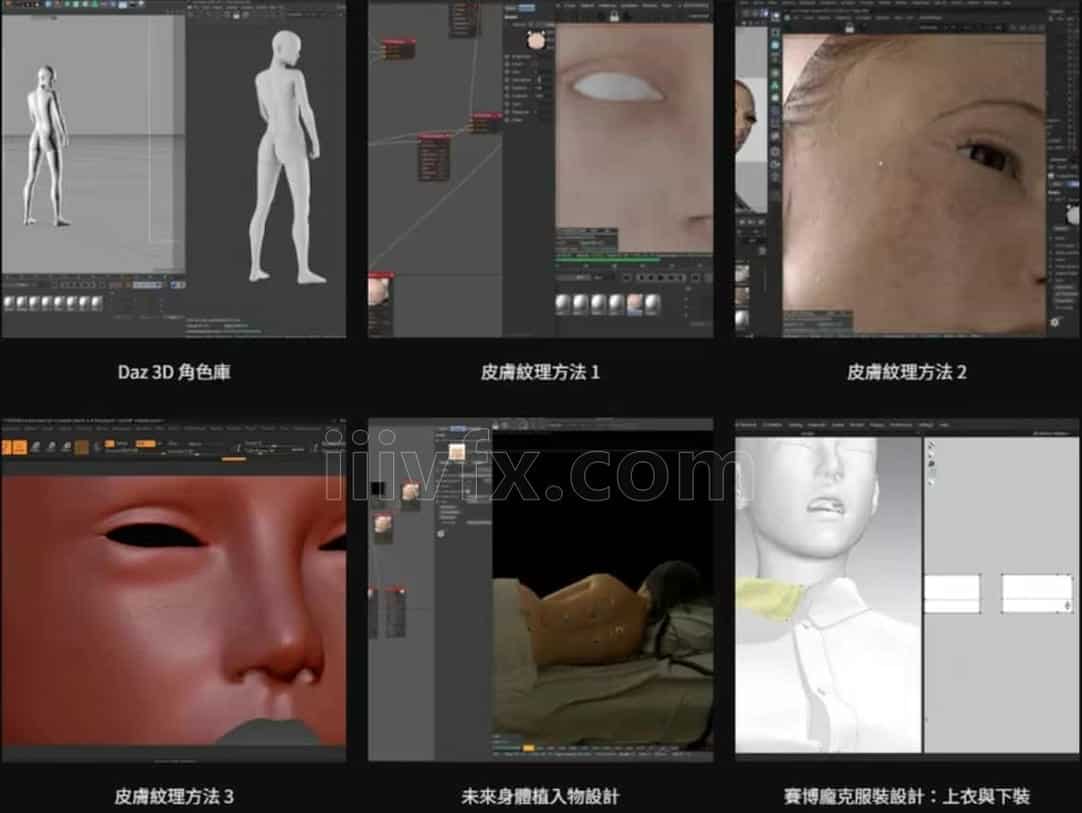Select the small mannequin in Daz 3D left viewport

(46, 146)
